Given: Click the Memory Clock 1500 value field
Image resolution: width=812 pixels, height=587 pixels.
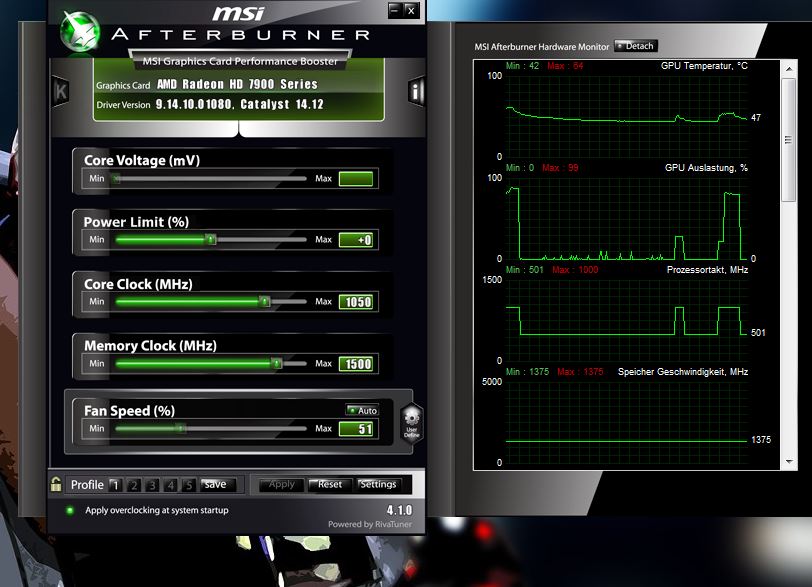Looking at the screenshot, I should 356,363.
